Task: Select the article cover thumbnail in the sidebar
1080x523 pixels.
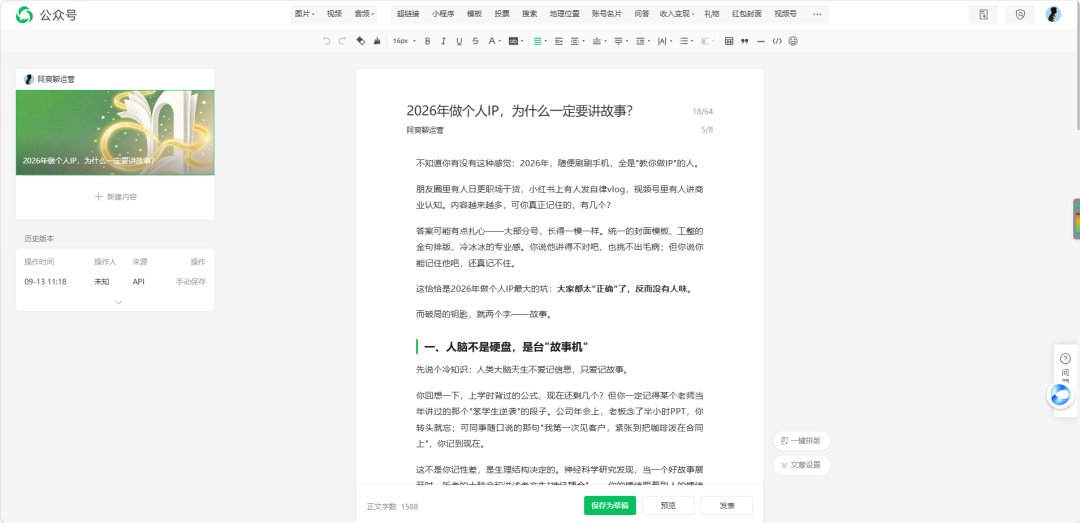Action: click(115, 132)
